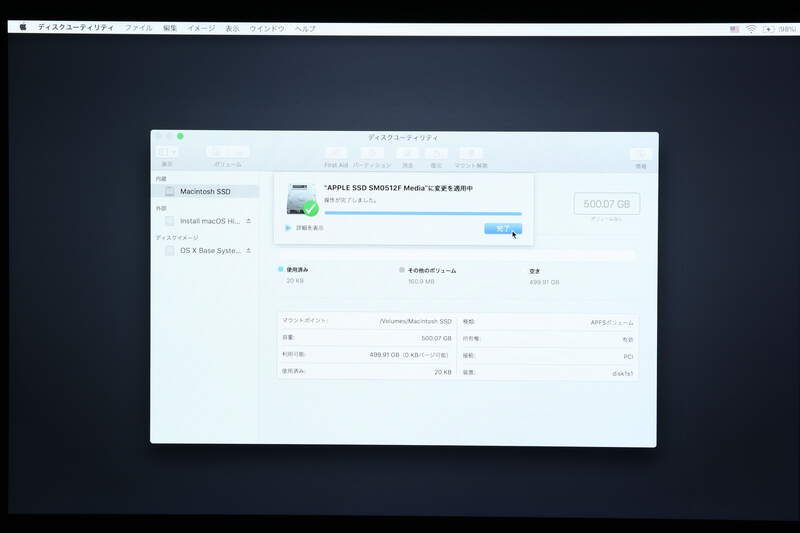Open the Apple menu

(x=22, y=27)
